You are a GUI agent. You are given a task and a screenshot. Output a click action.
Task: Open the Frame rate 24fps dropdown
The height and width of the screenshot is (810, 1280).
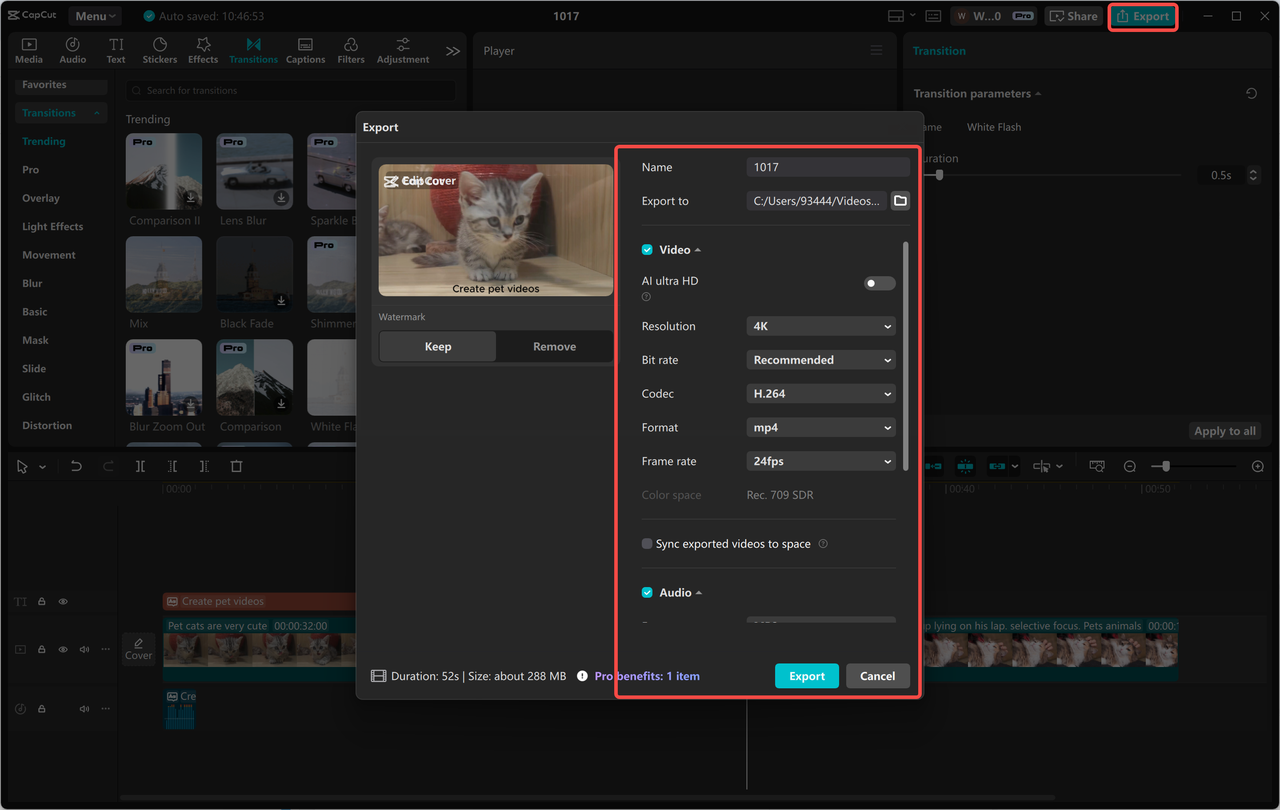click(x=820, y=461)
